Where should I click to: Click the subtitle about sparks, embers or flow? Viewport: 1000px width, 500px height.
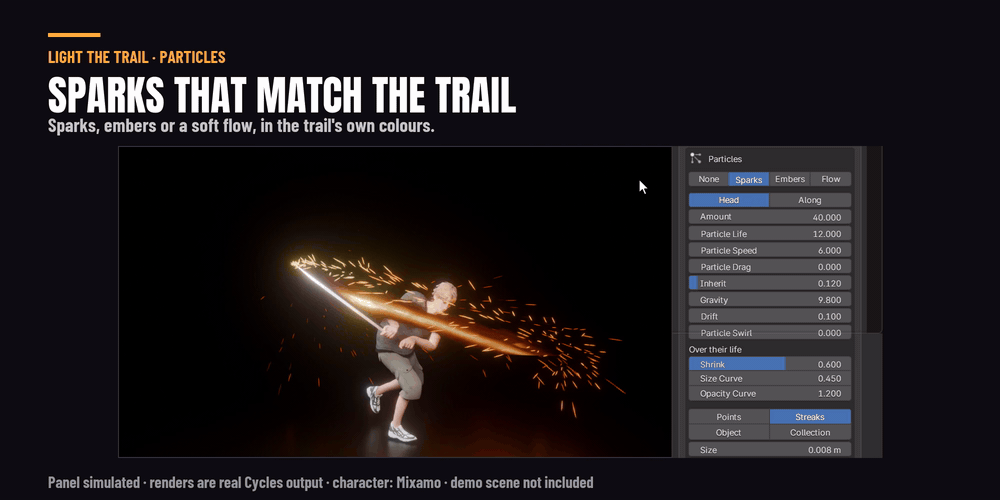click(241, 126)
